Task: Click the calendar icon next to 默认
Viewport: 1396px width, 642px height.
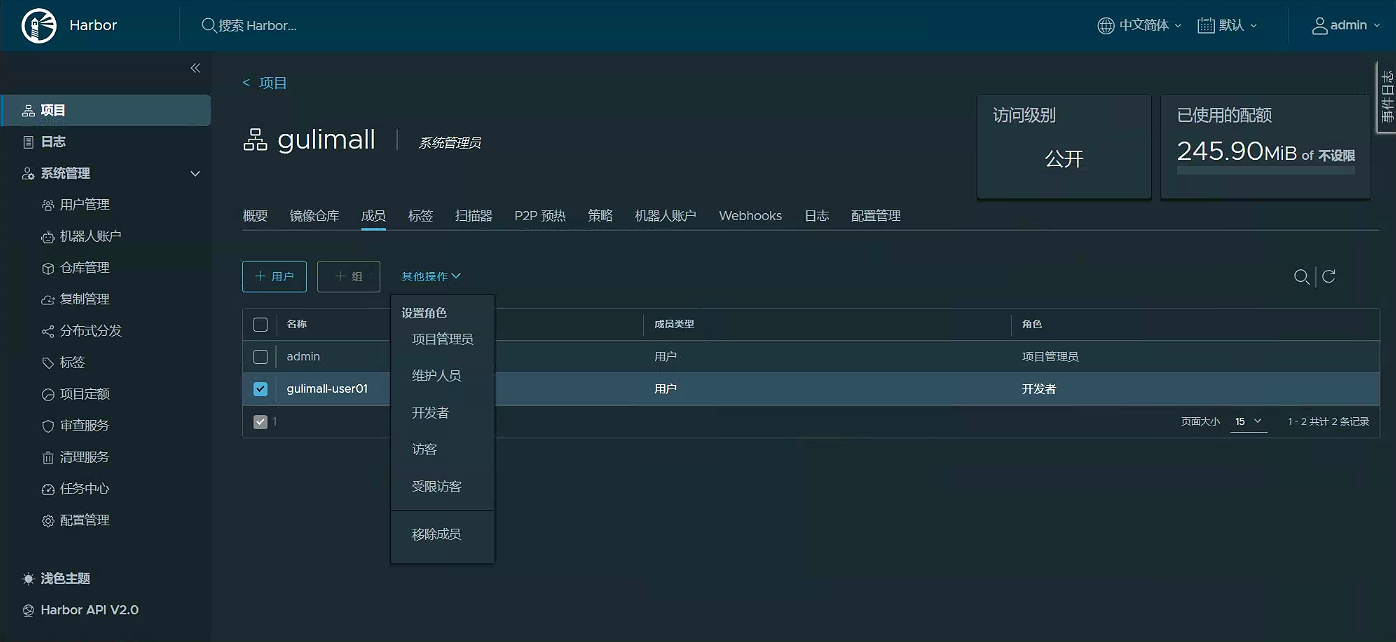Action: tap(1206, 26)
